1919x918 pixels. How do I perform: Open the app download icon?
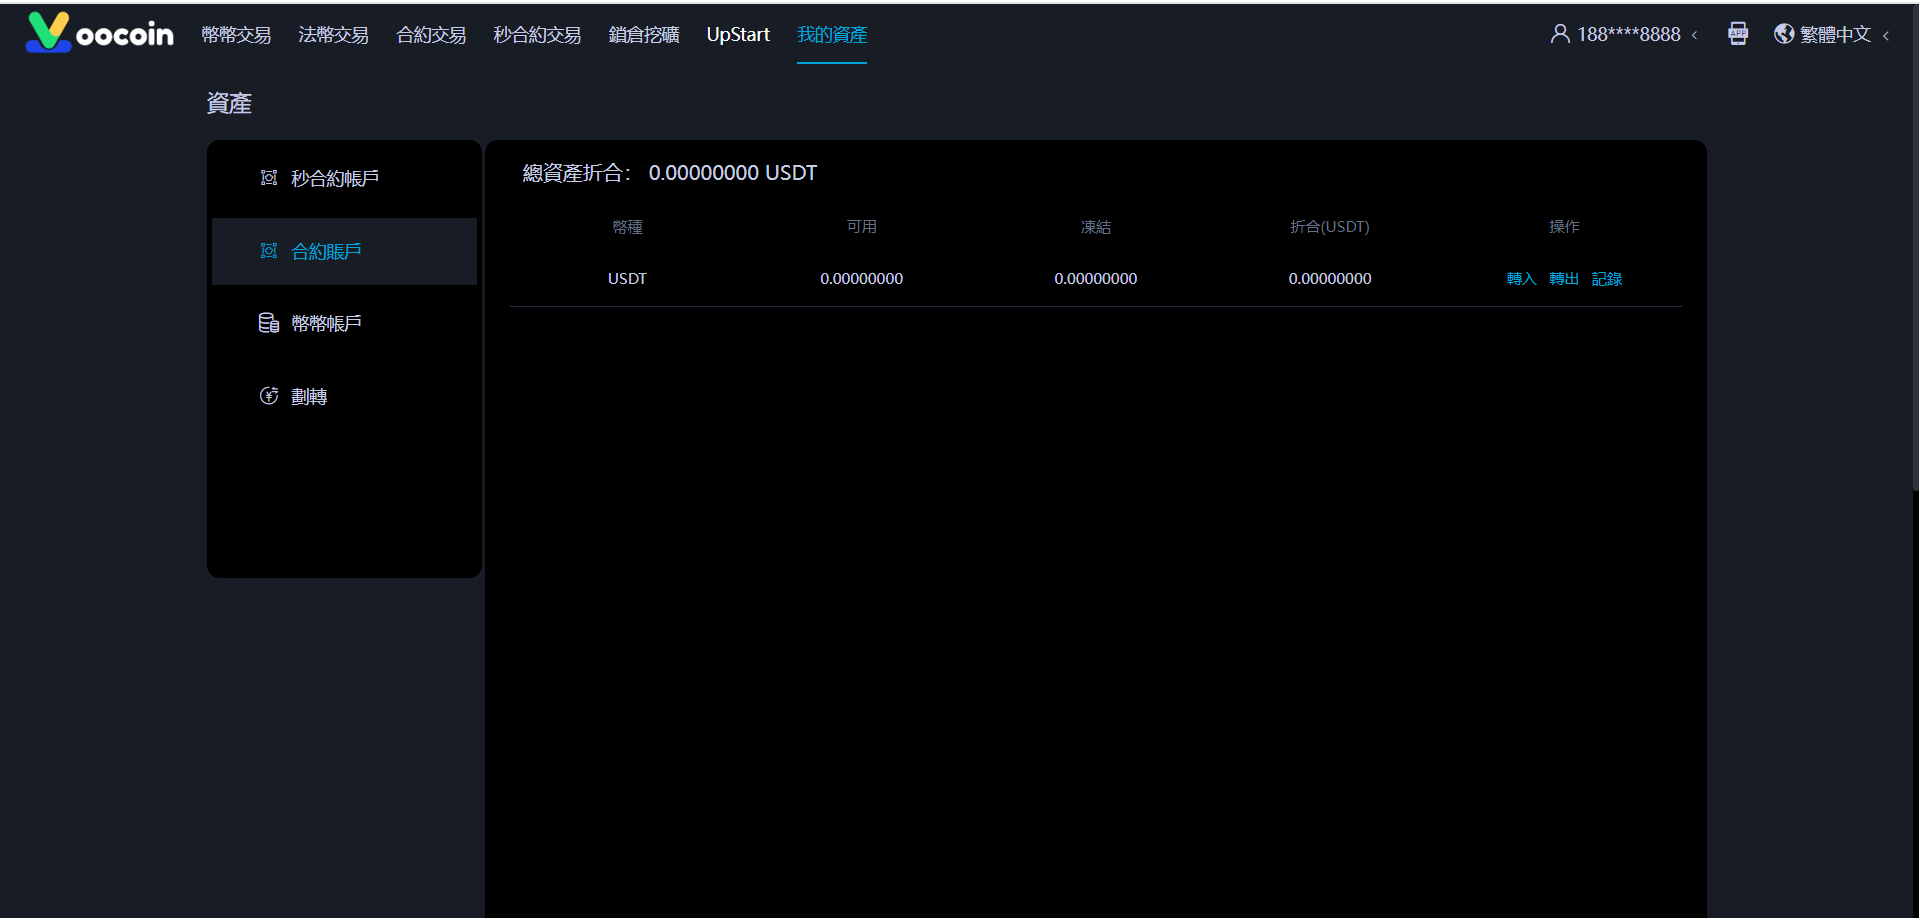pyautogui.click(x=1737, y=34)
